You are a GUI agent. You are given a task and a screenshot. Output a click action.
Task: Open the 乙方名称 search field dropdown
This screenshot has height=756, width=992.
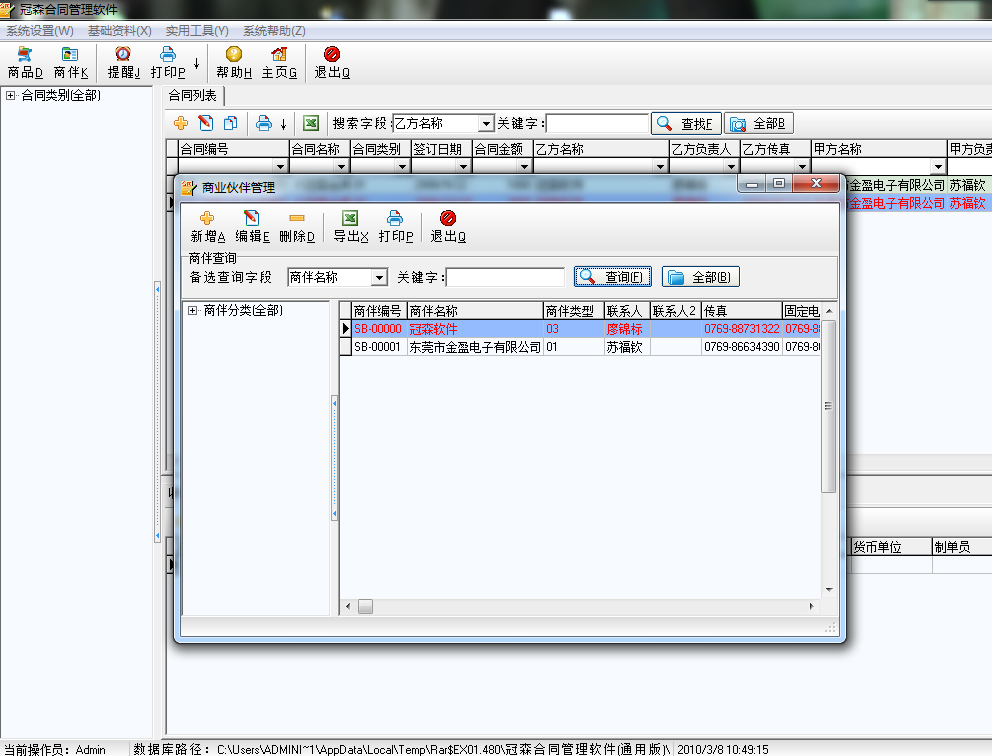pyautogui.click(x=486, y=123)
